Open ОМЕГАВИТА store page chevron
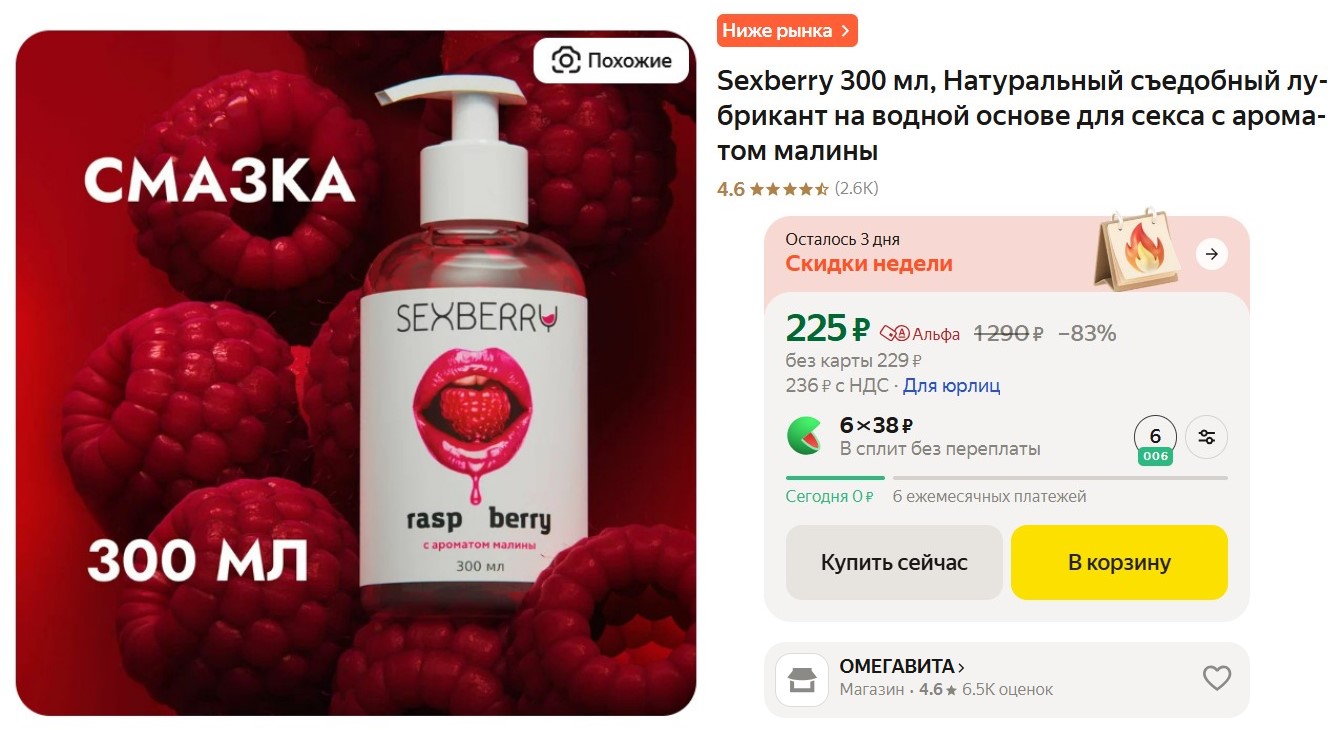 pos(961,667)
